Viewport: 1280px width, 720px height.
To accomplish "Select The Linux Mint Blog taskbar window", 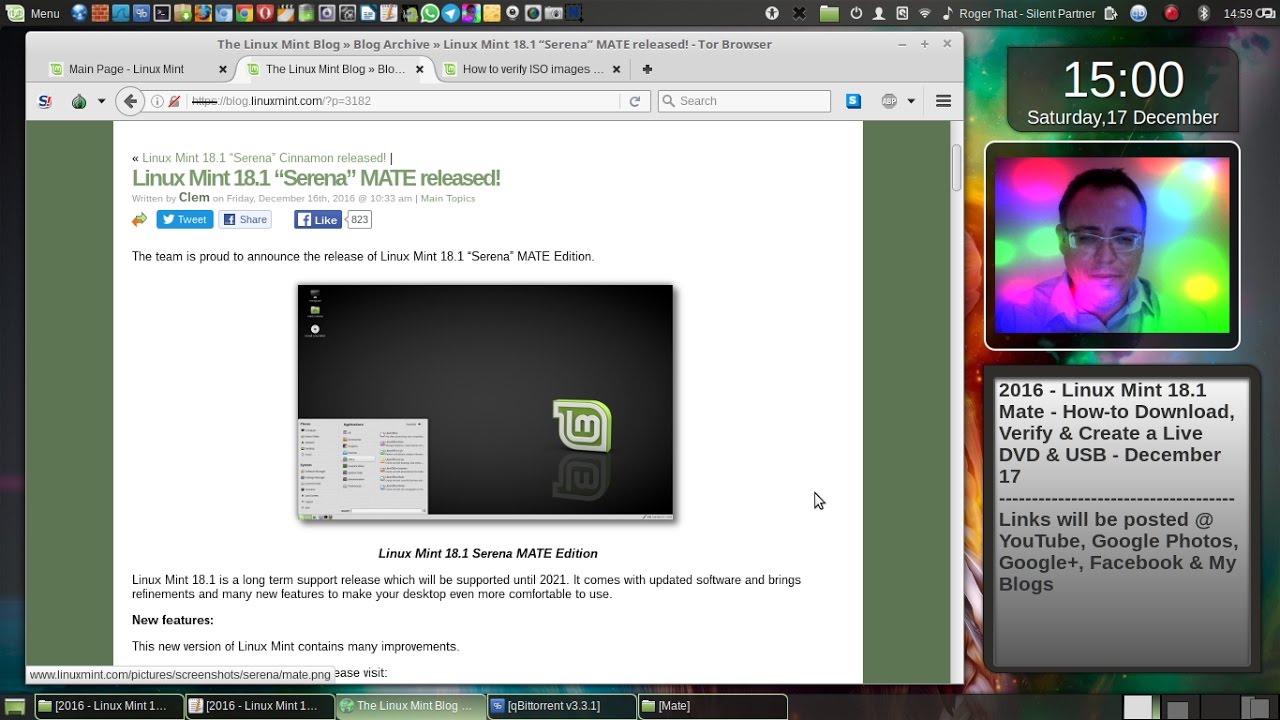I will [411, 706].
